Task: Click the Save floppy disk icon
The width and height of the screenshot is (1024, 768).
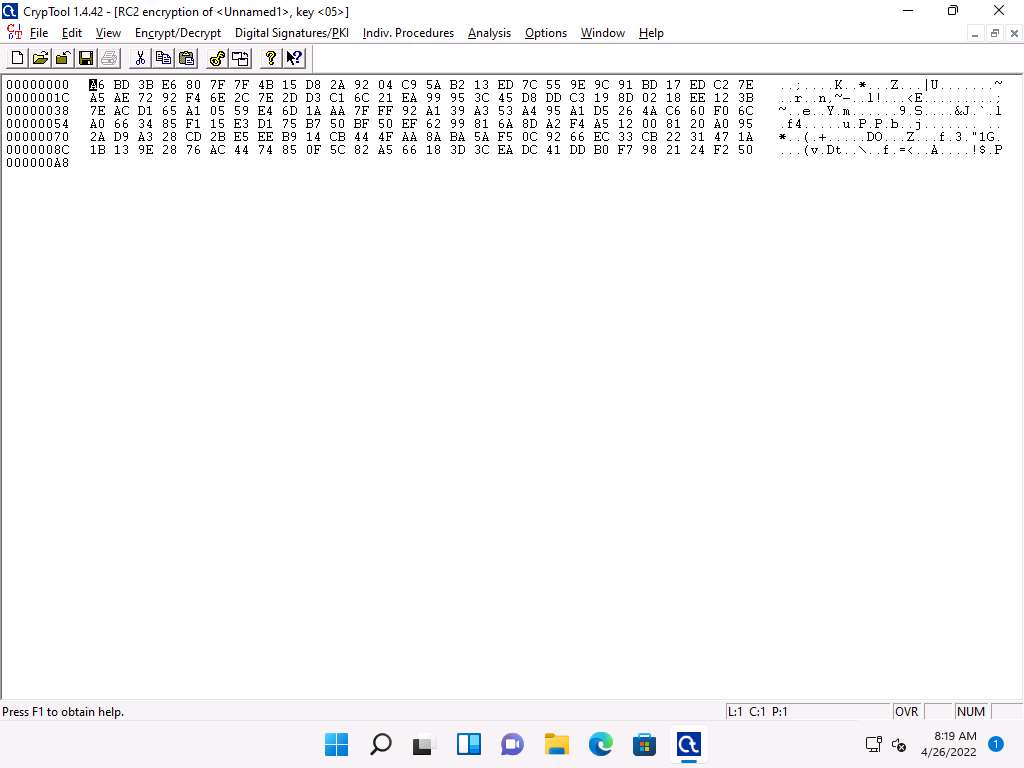Action: click(86, 58)
